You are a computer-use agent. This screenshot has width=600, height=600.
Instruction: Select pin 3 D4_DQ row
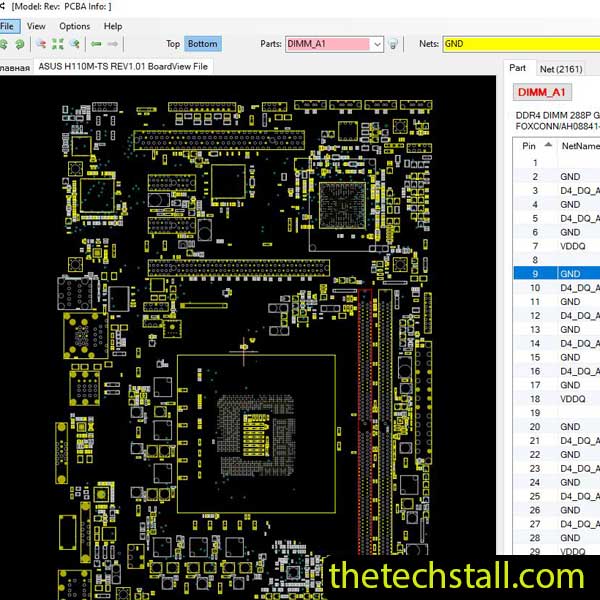coord(557,191)
